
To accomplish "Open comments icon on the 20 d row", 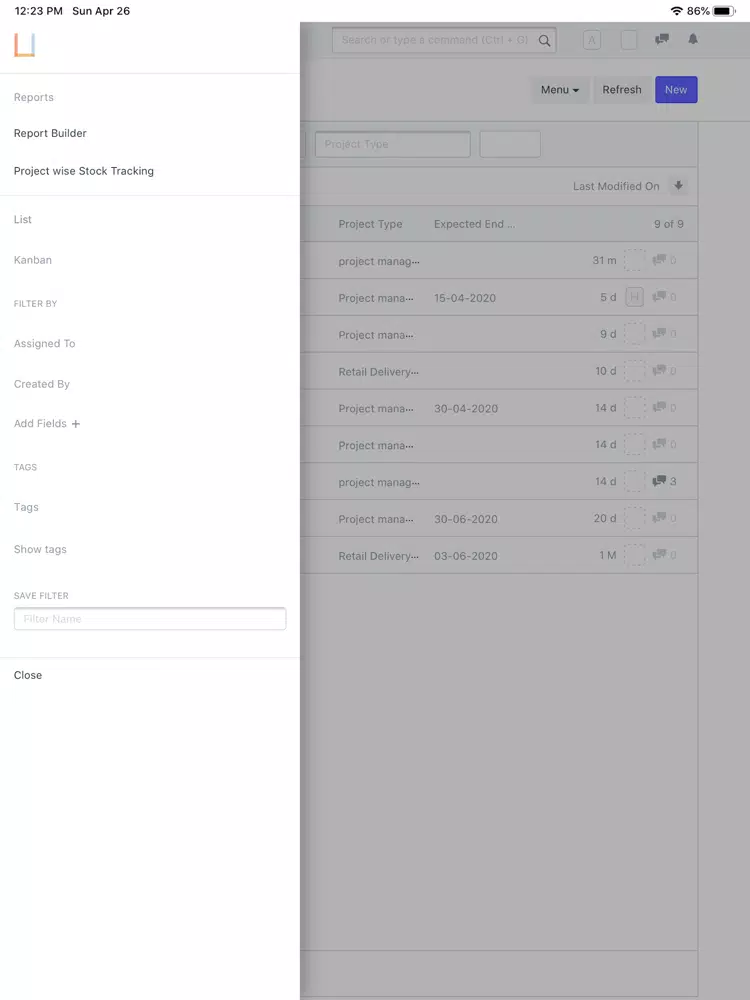I will click(x=659, y=517).
